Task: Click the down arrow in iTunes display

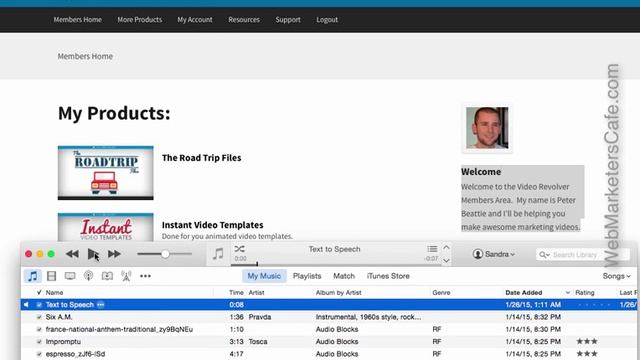Action: (447, 260)
